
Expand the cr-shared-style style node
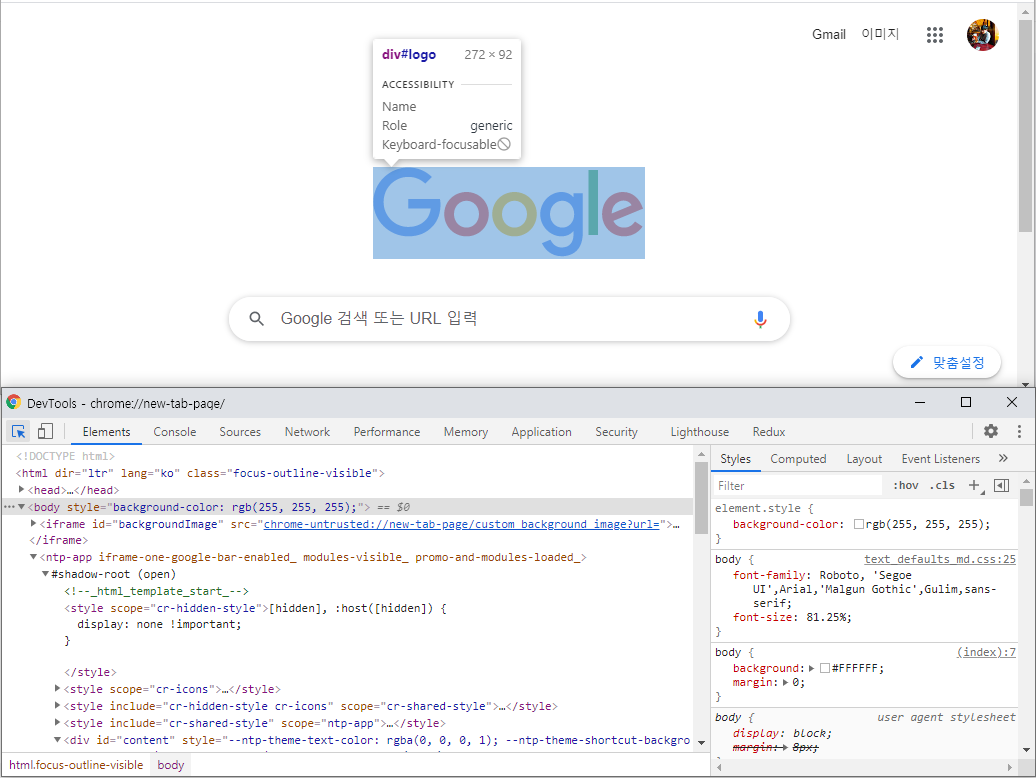(x=57, y=705)
